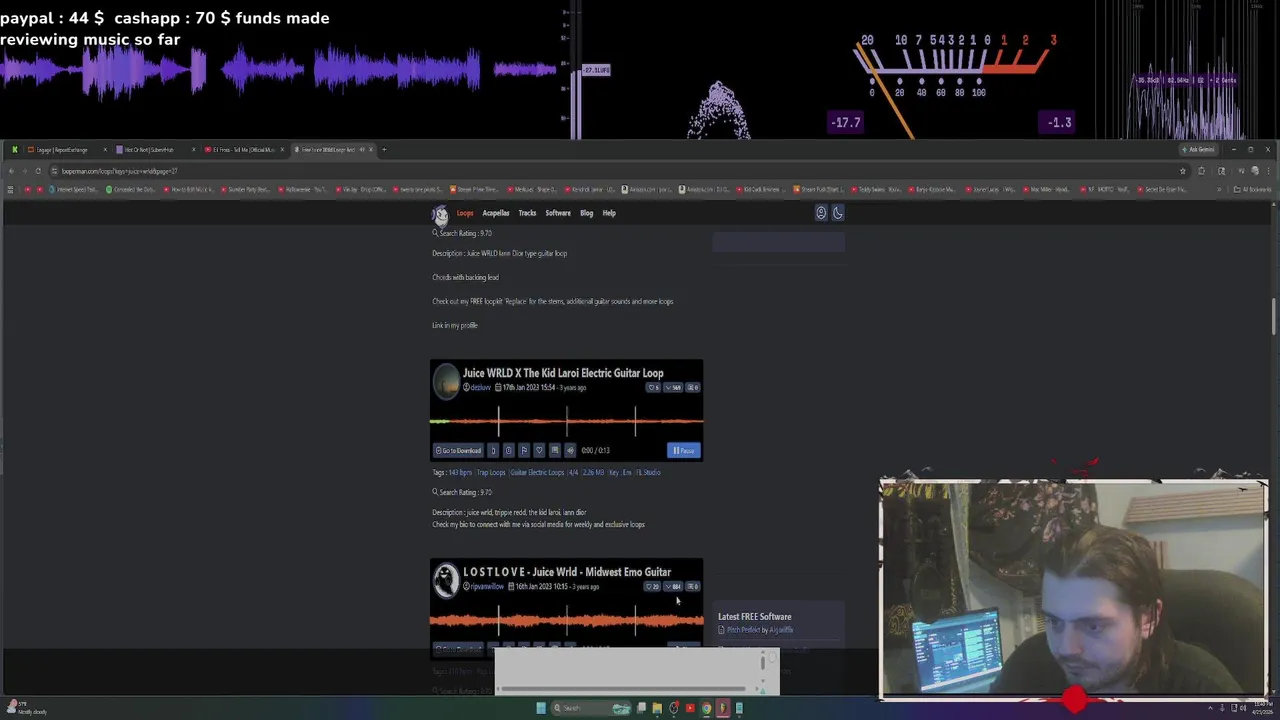
Task: Click the second player icon on Kid Laroi loop
Action: click(x=508, y=450)
